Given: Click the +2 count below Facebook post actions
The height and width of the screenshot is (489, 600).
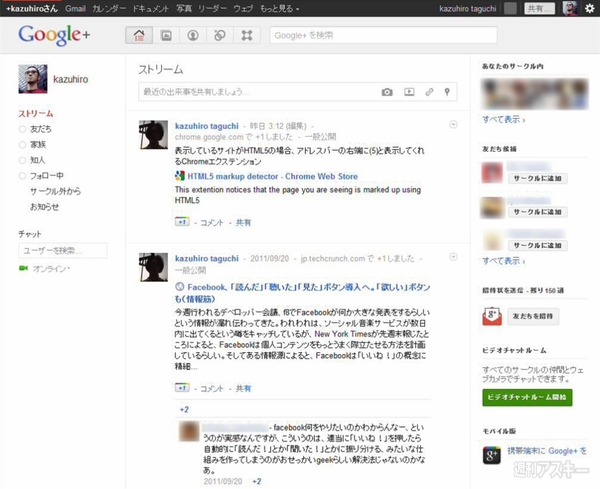Looking at the screenshot, I should tap(184, 409).
